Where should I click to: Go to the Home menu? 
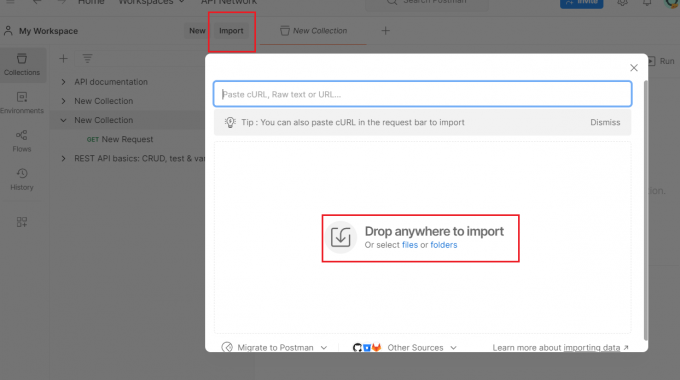[91, 3]
